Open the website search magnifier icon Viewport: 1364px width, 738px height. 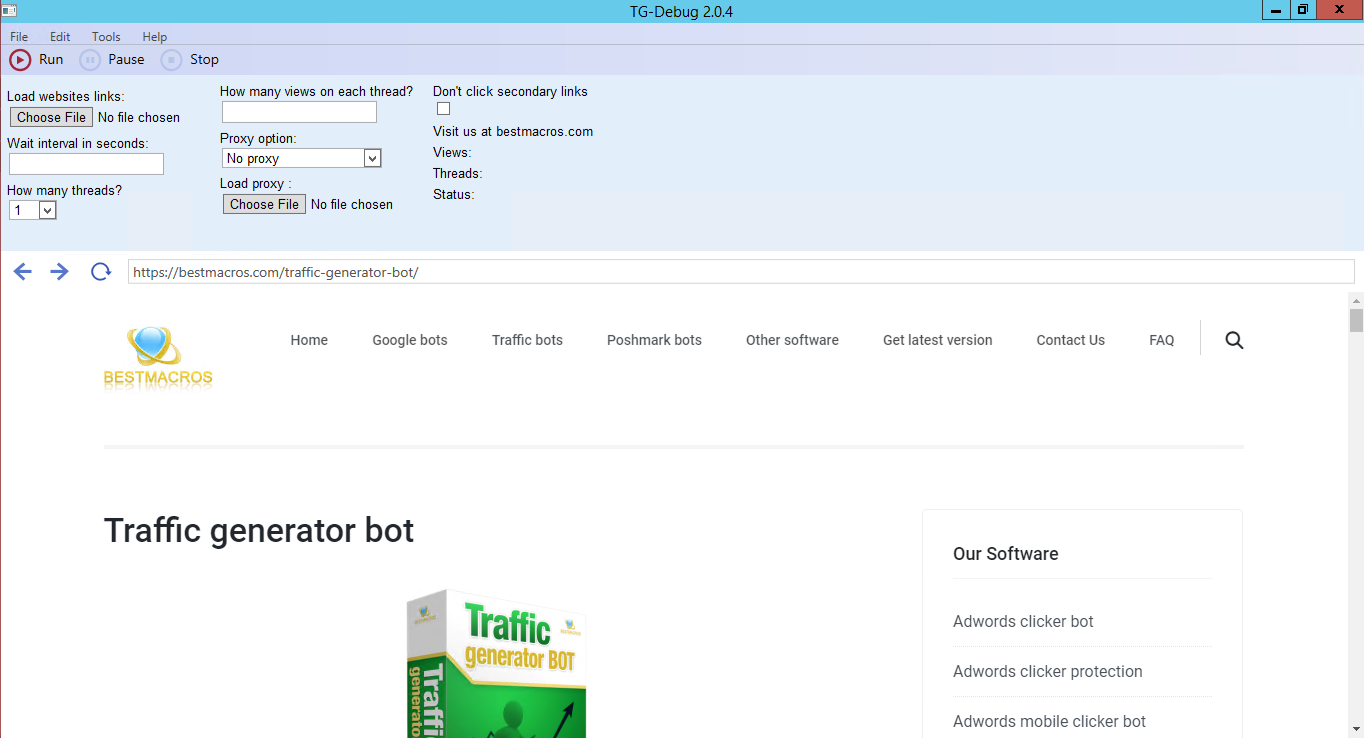pyautogui.click(x=1234, y=340)
